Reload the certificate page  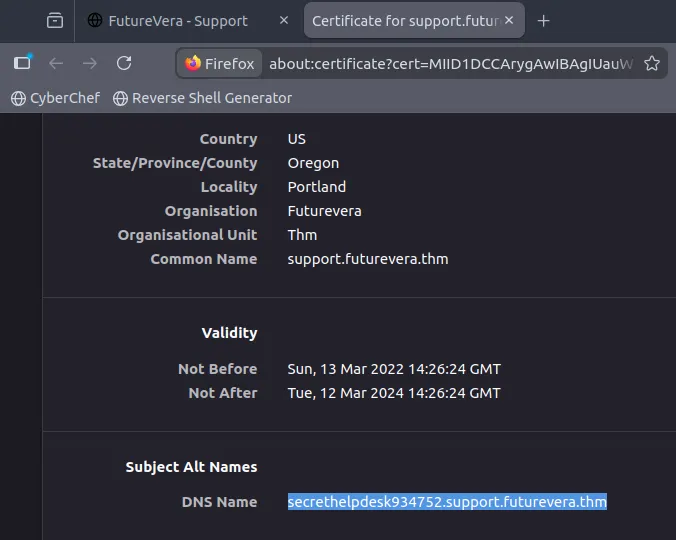click(124, 63)
